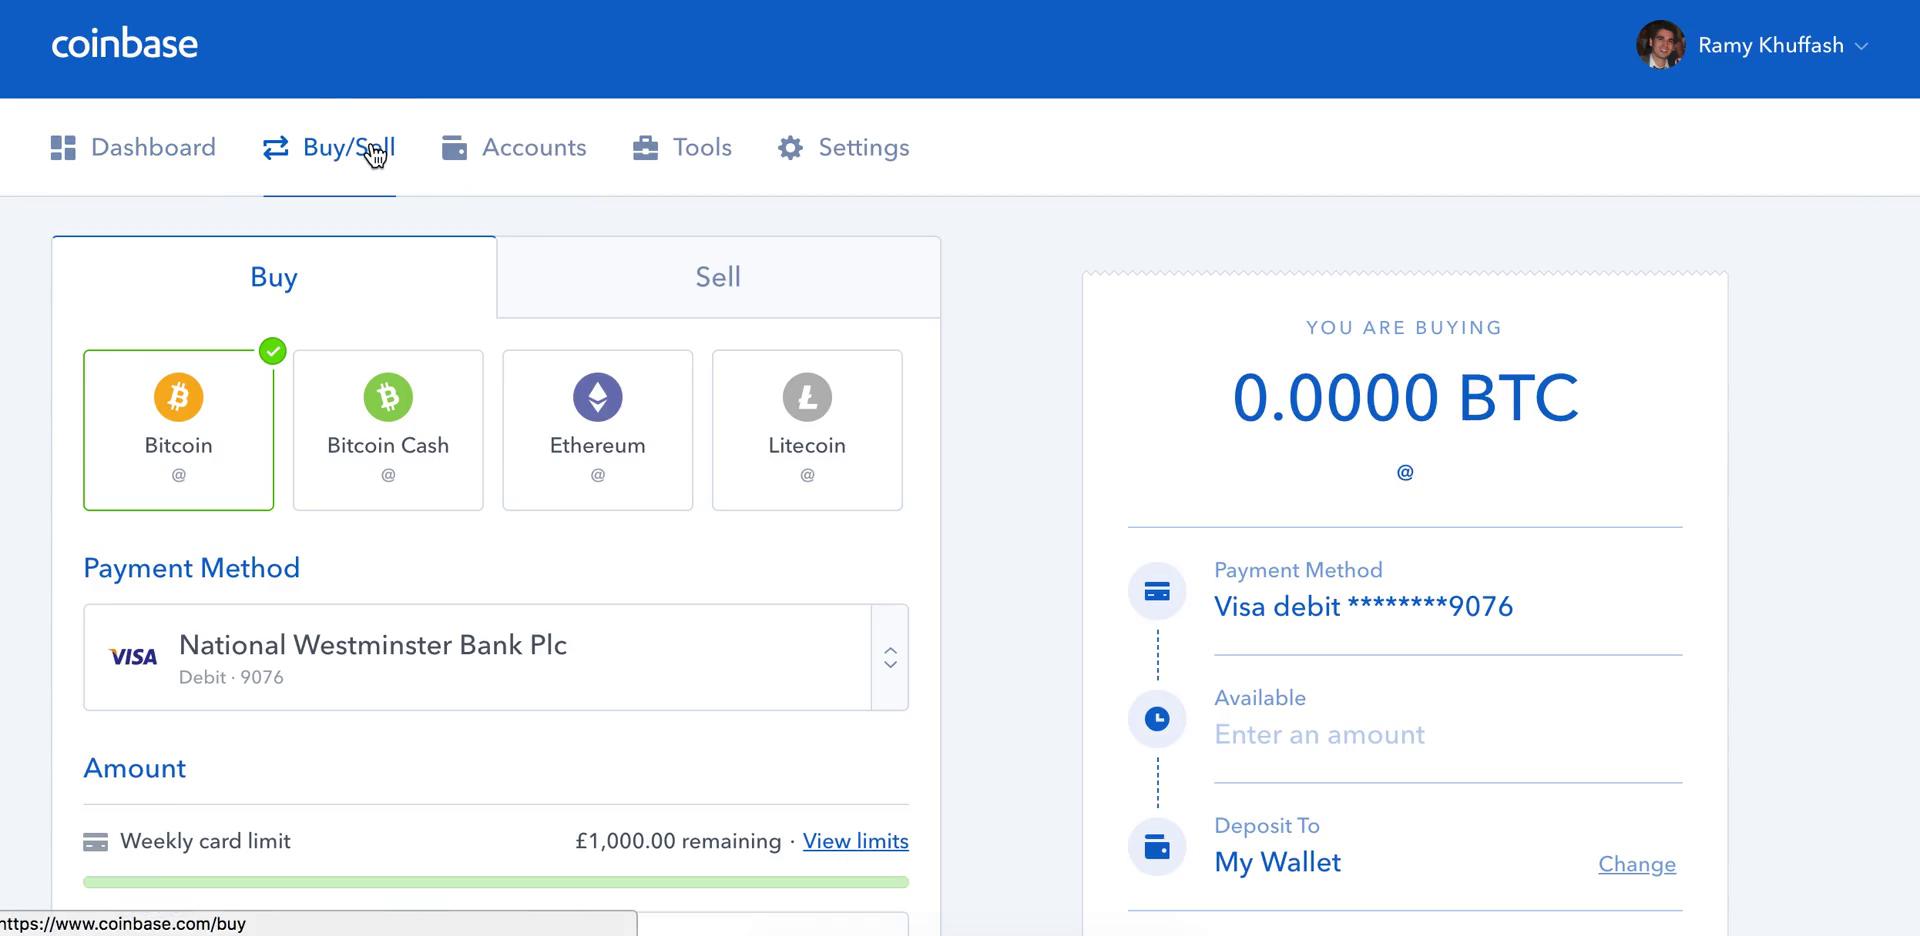Click the Buy/Sell arrows icon
1920x936 pixels.
[x=276, y=147]
